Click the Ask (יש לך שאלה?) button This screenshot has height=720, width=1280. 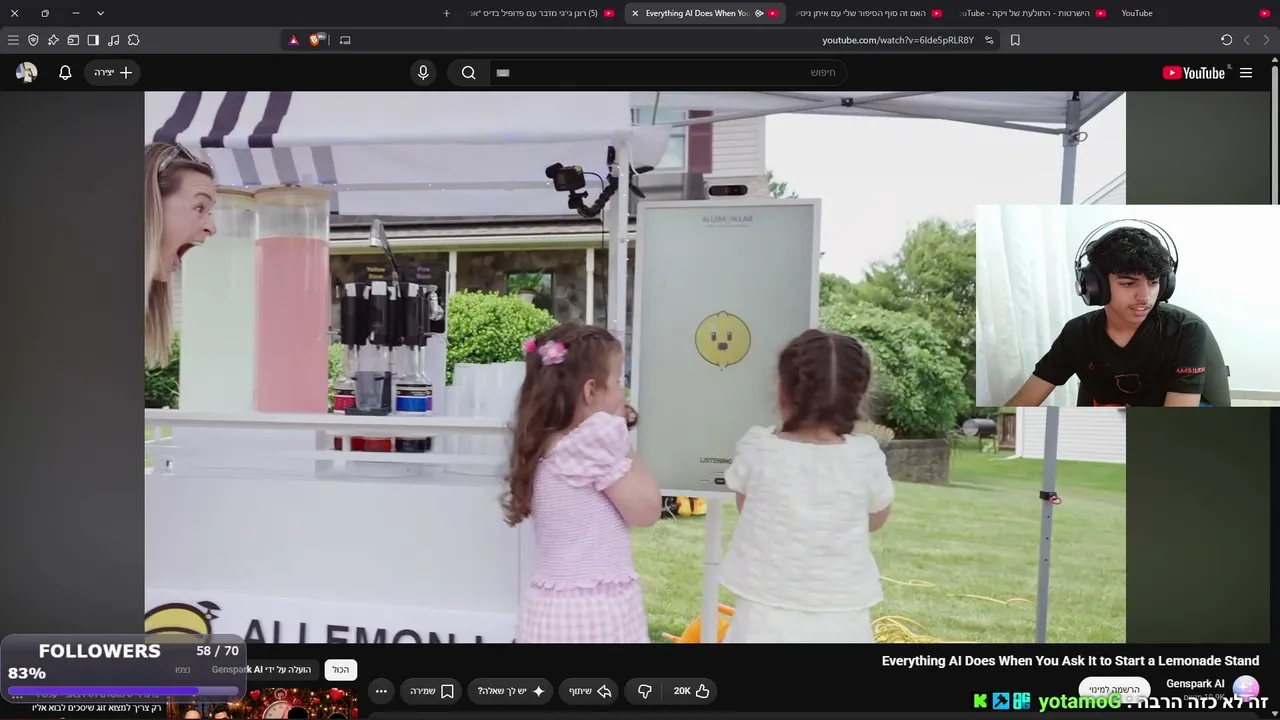(510, 691)
